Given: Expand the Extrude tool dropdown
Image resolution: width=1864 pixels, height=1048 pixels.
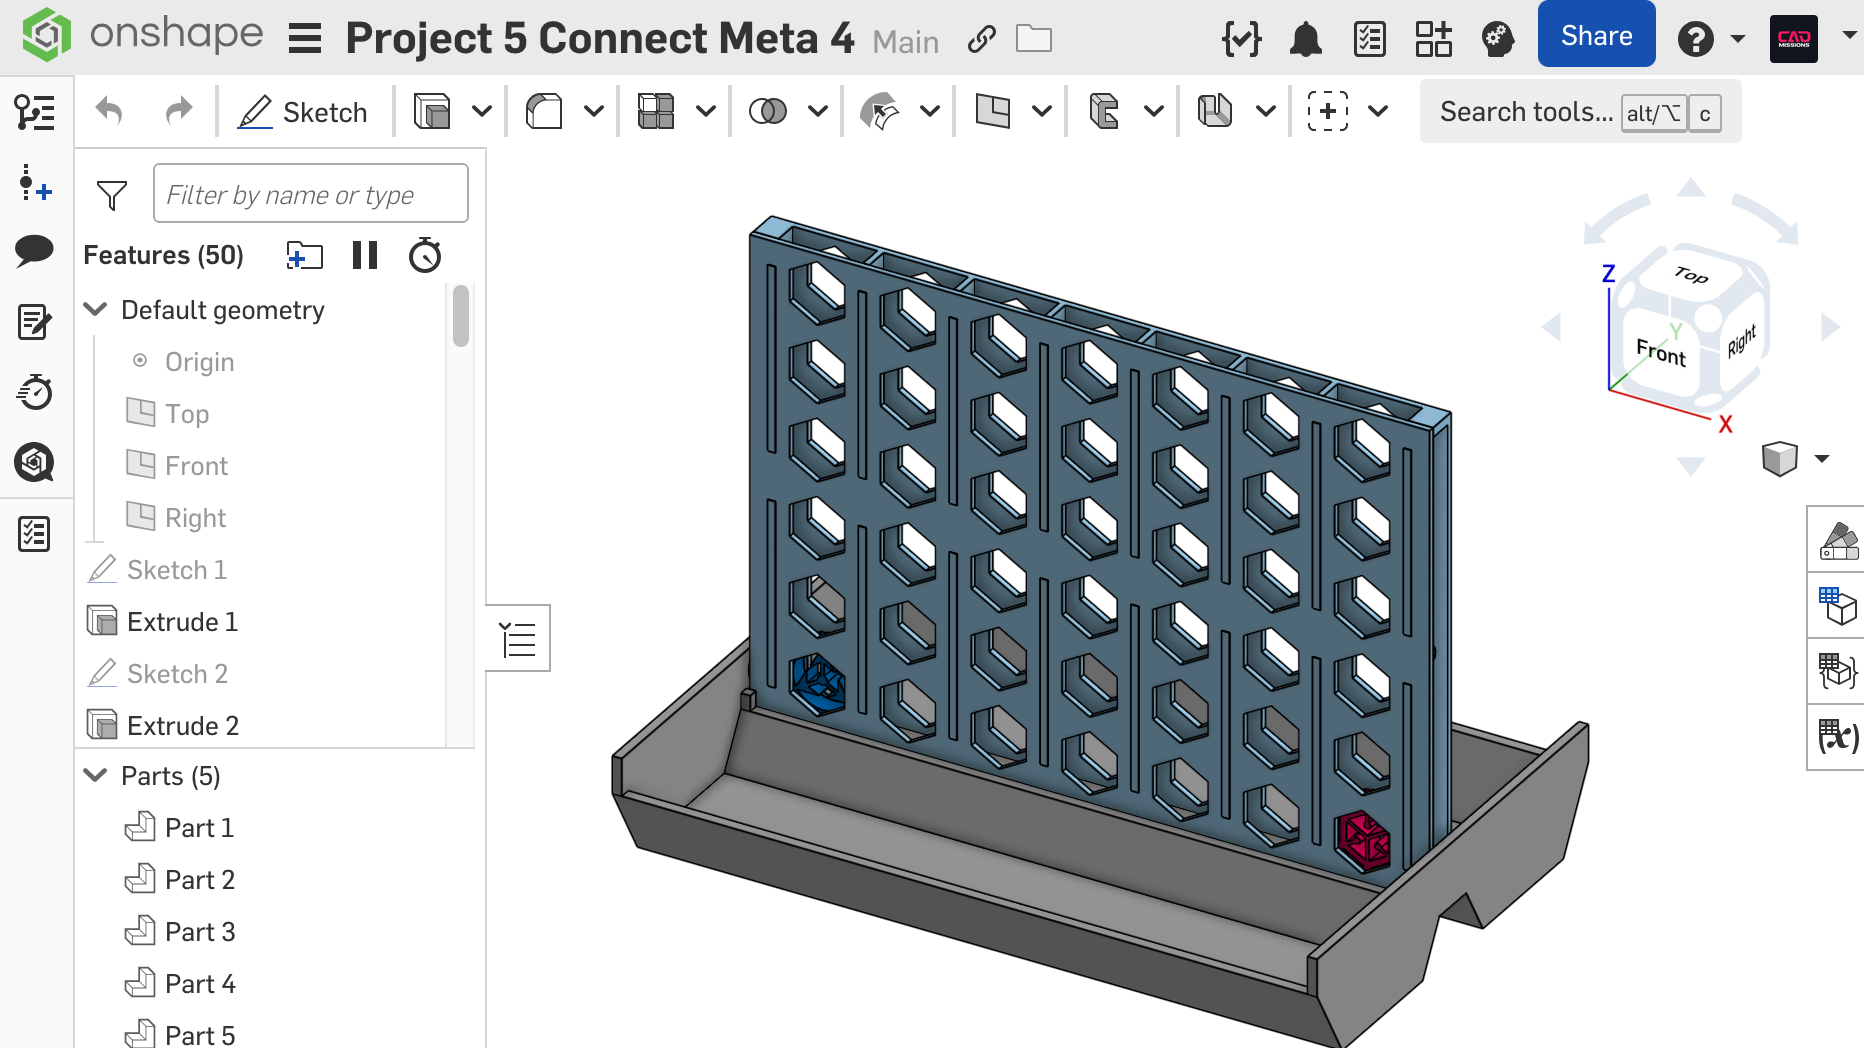Looking at the screenshot, I should pyautogui.click(x=482, y=111).
